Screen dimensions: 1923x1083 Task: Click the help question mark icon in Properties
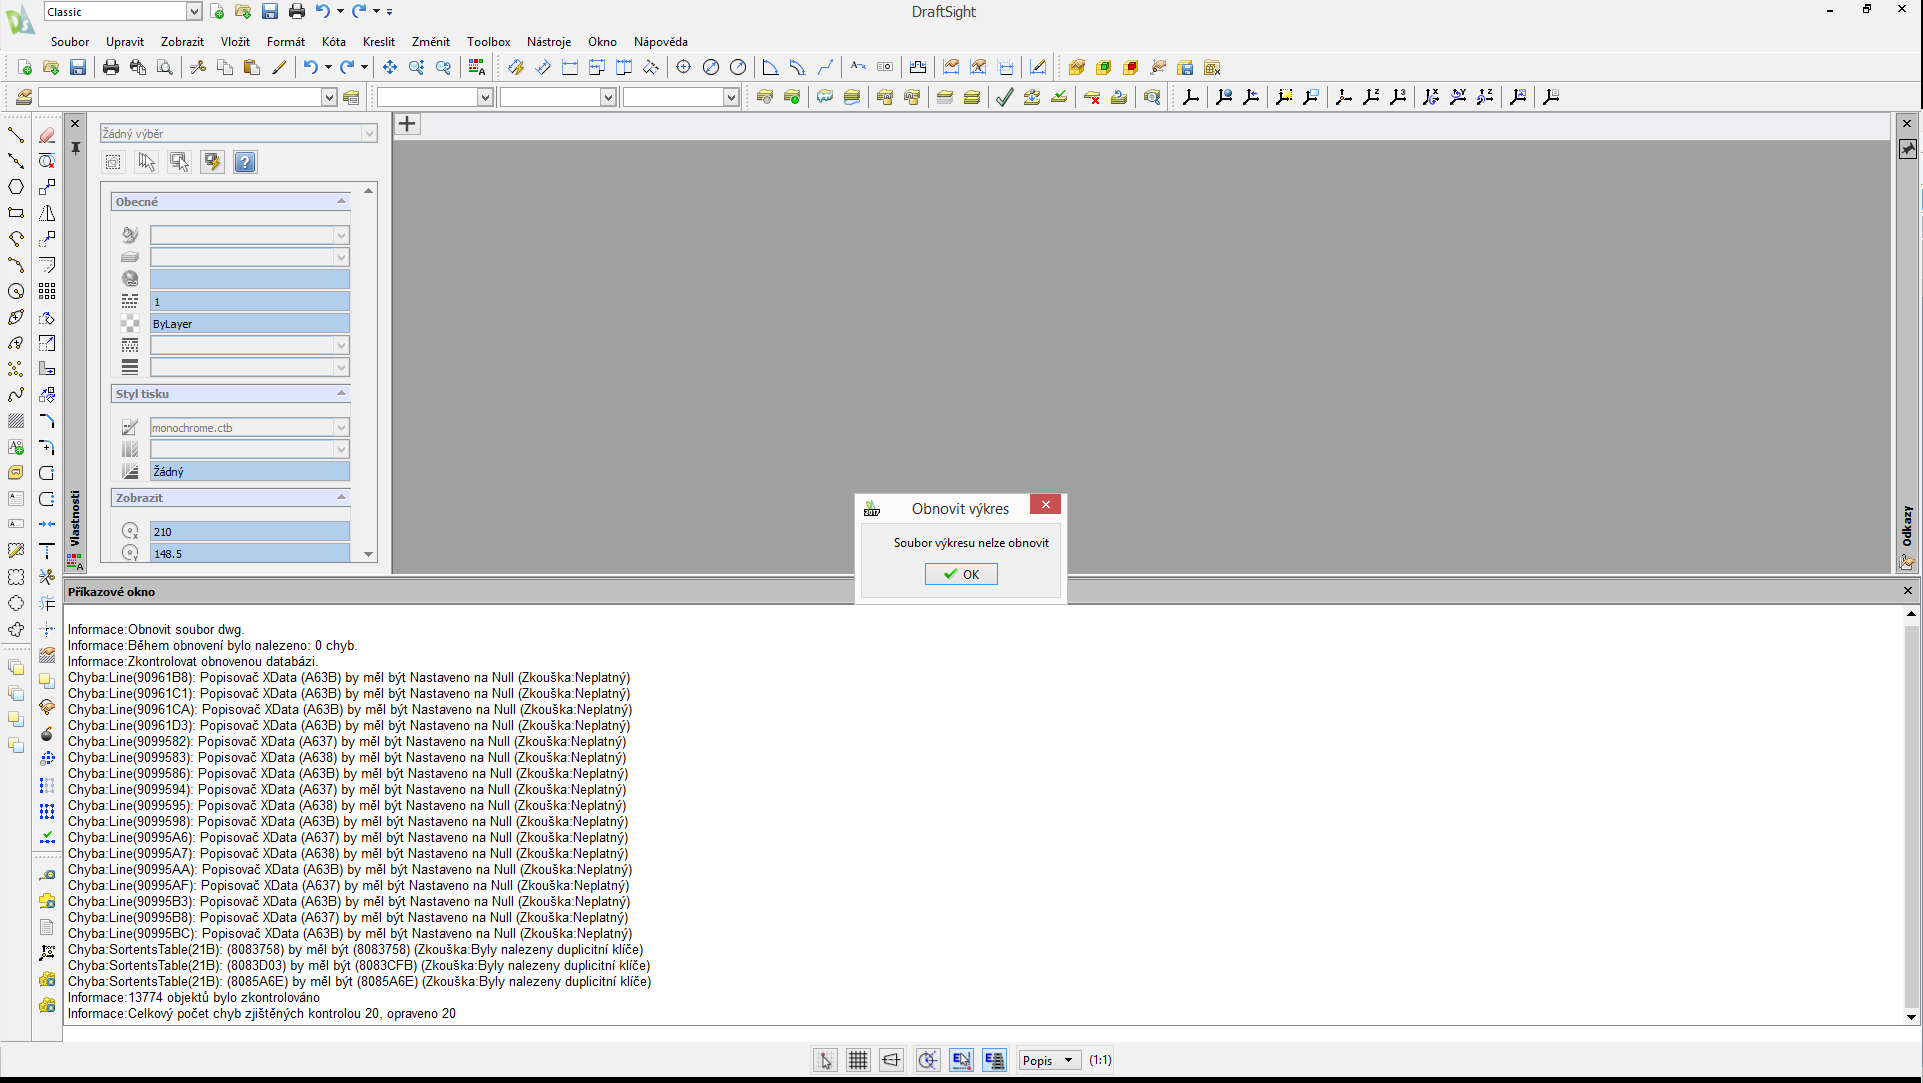(x=245, y=162)
